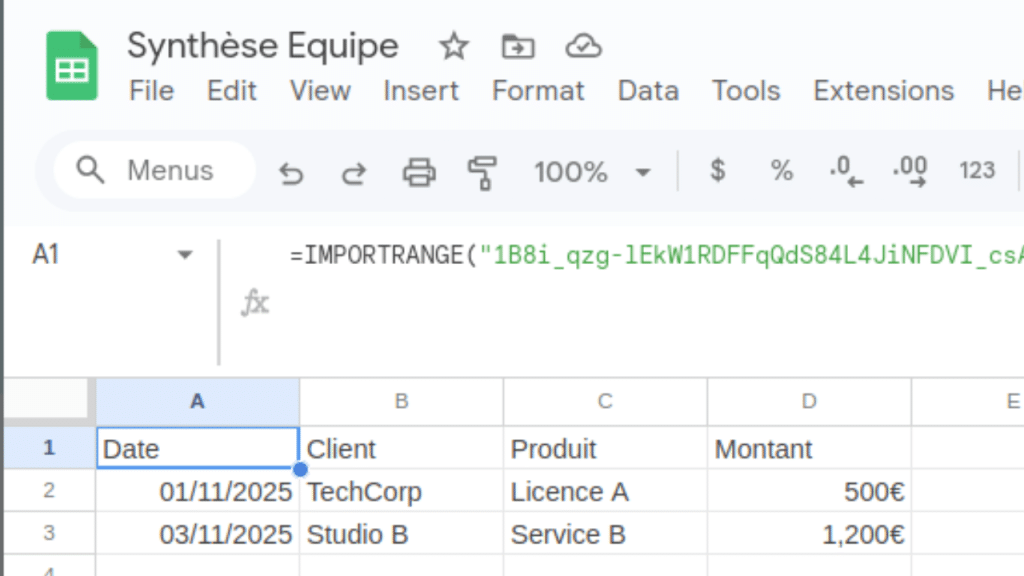Select the Montant cell
Image resolution: width=1024 pixels, height=576 pixels.
(809, 449)
